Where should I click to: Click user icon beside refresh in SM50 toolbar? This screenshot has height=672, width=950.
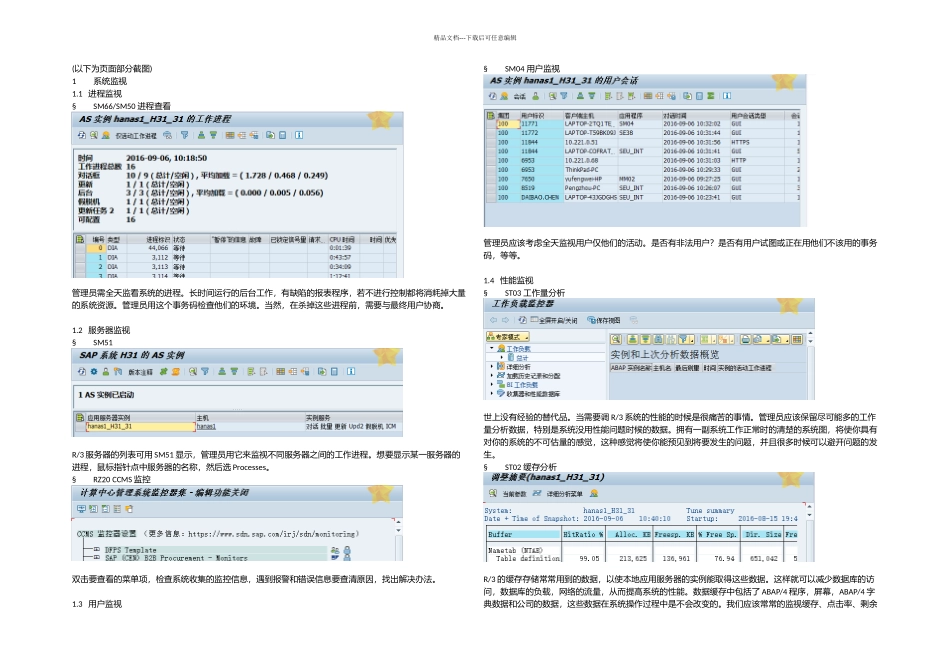[106, 135]
